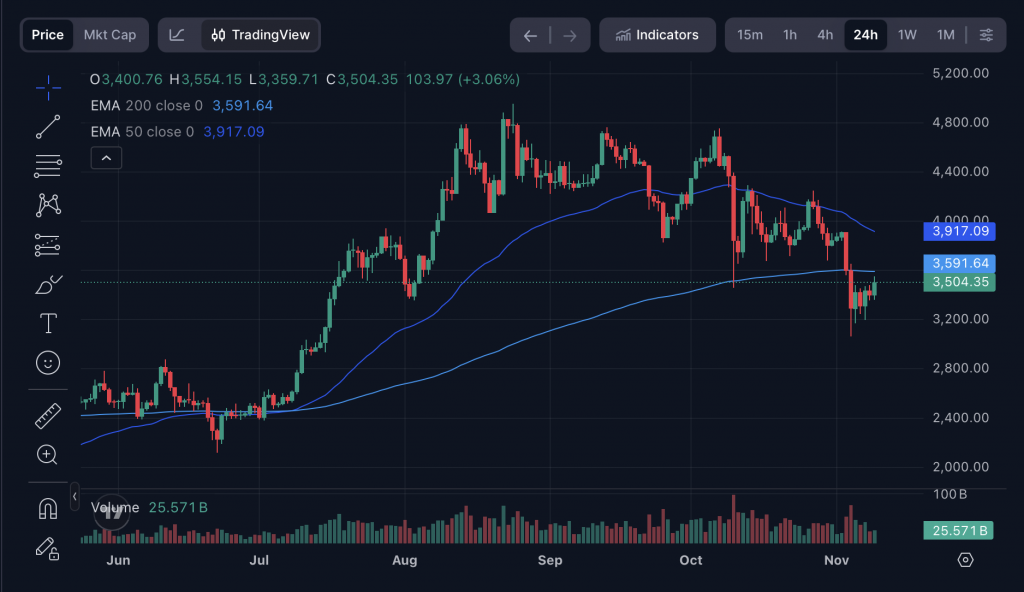1024x592 pixels.
Task: Click the TradingView candles button
Action: pyautogui.click(x=259, y=34)
